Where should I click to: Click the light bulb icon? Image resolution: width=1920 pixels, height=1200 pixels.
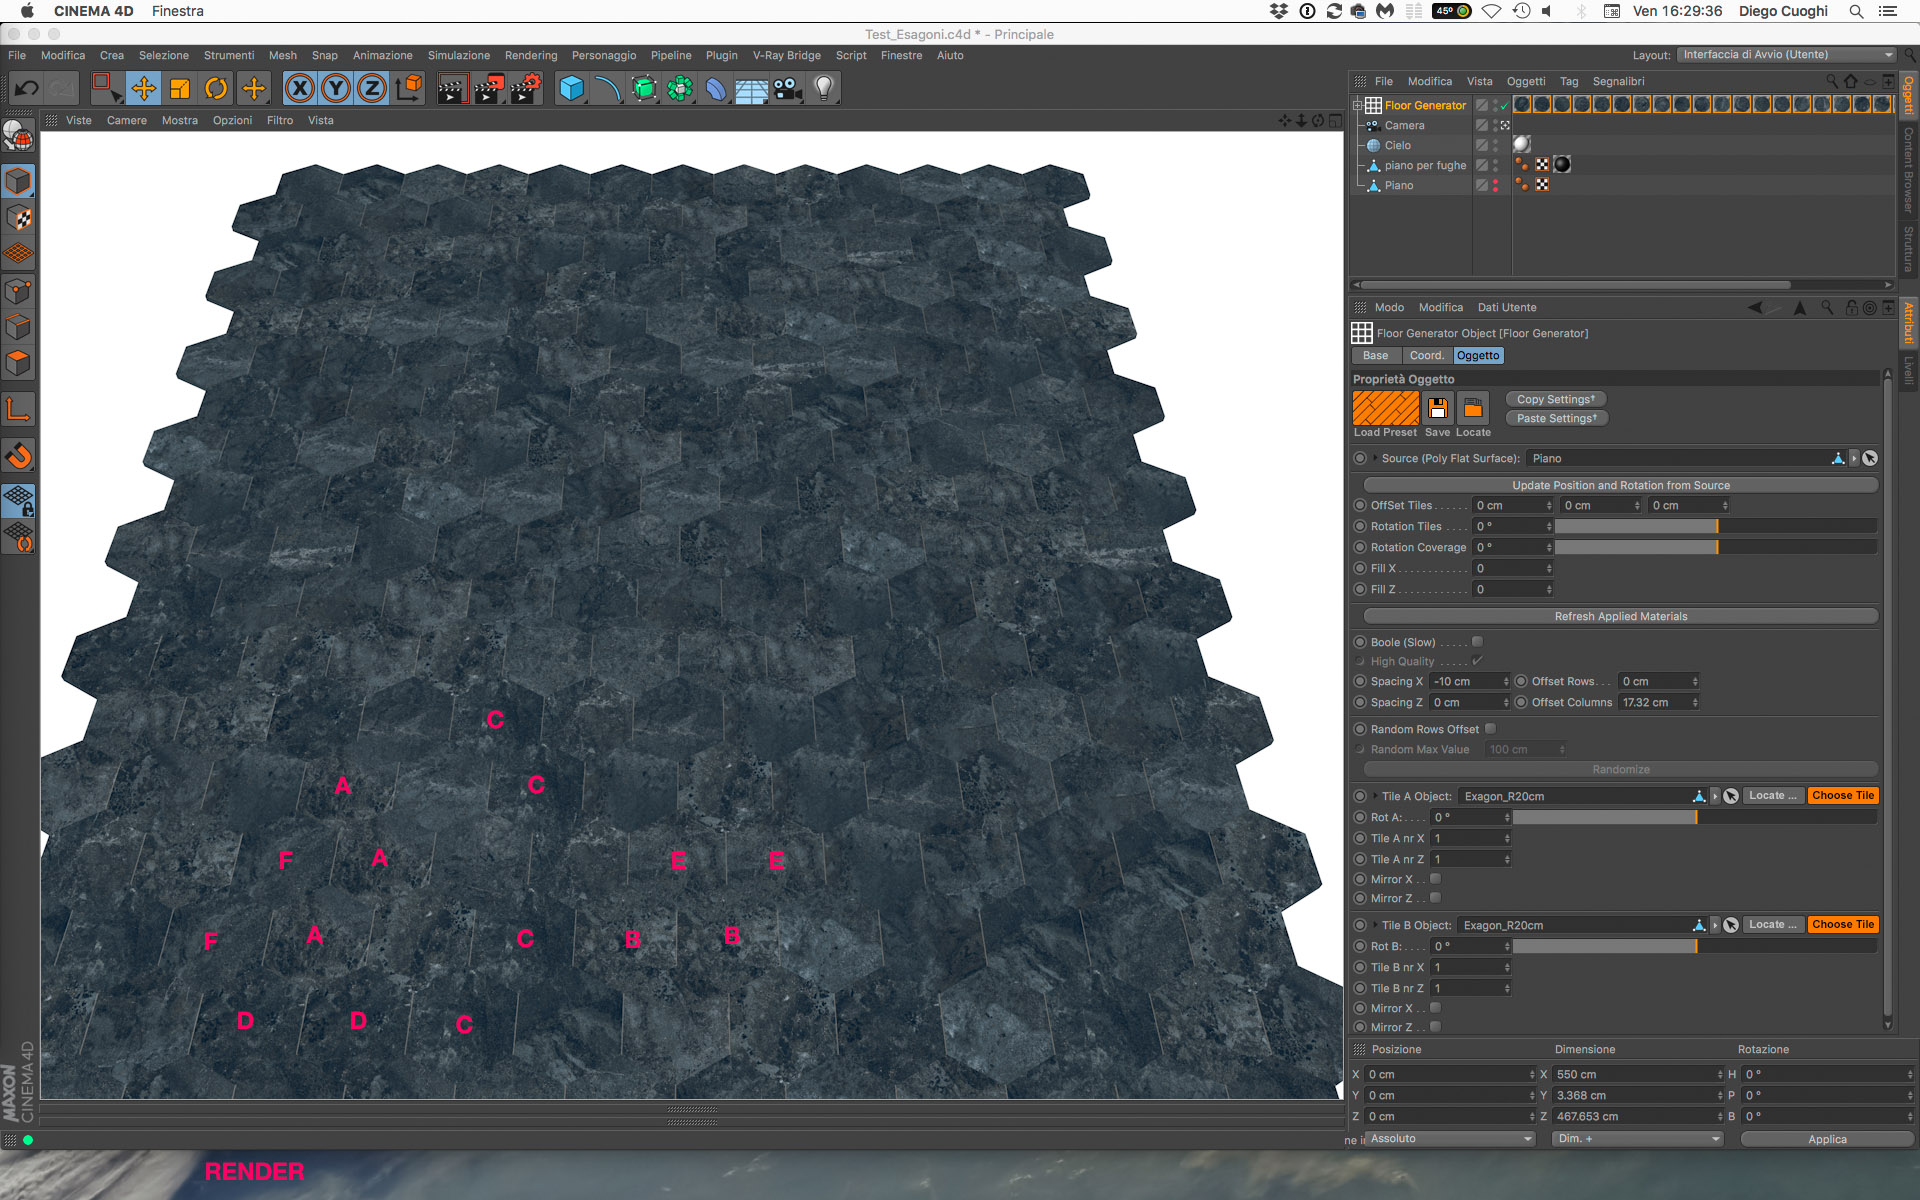tap(823, 89)
